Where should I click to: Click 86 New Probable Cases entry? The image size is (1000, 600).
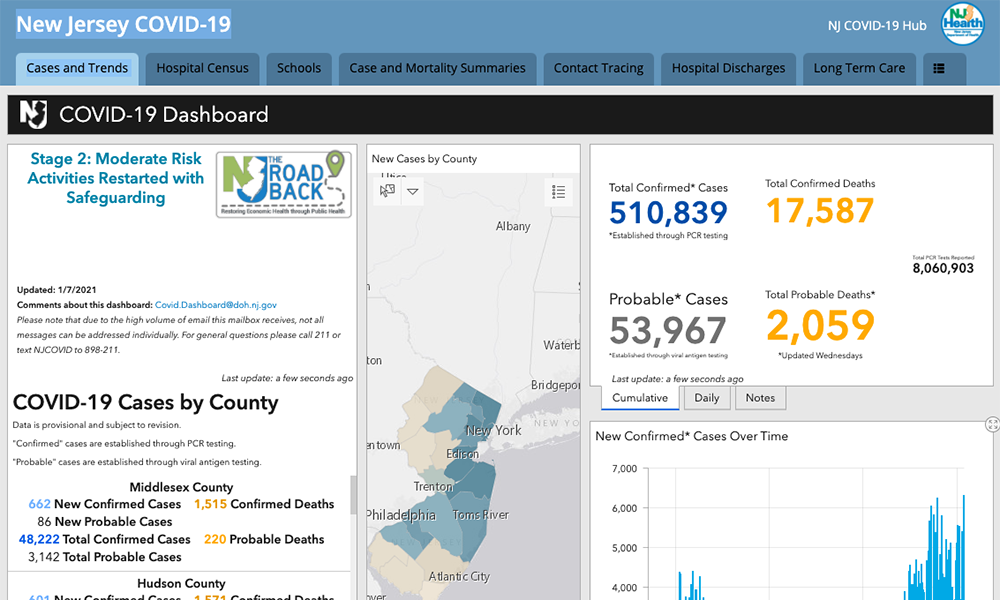105,522
